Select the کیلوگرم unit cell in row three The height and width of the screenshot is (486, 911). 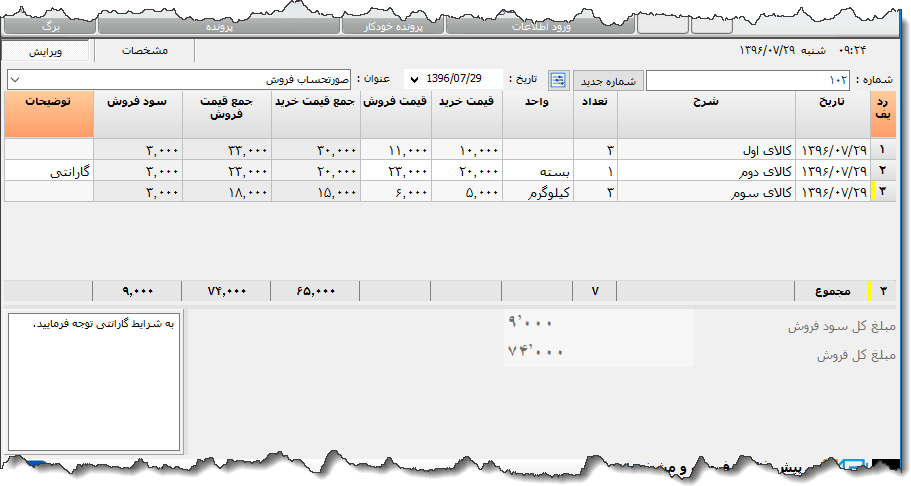[x=537, y=192]
